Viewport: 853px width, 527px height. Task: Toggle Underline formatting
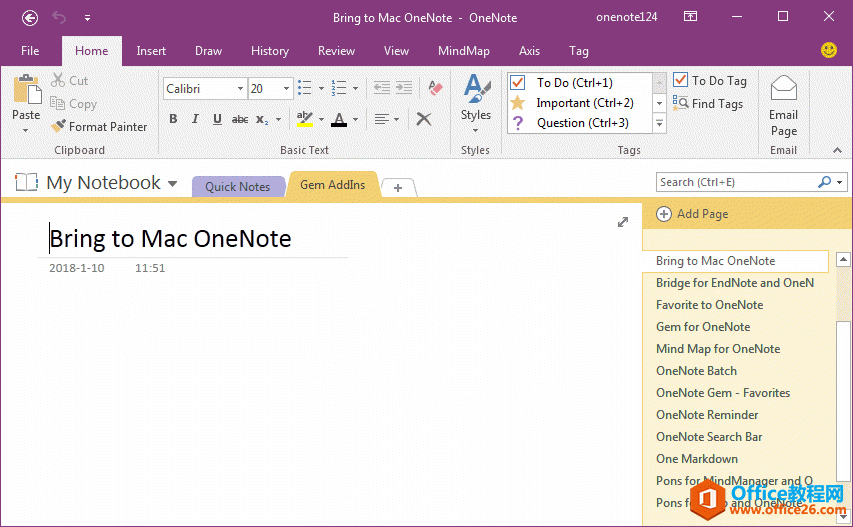tap(217, 119)
